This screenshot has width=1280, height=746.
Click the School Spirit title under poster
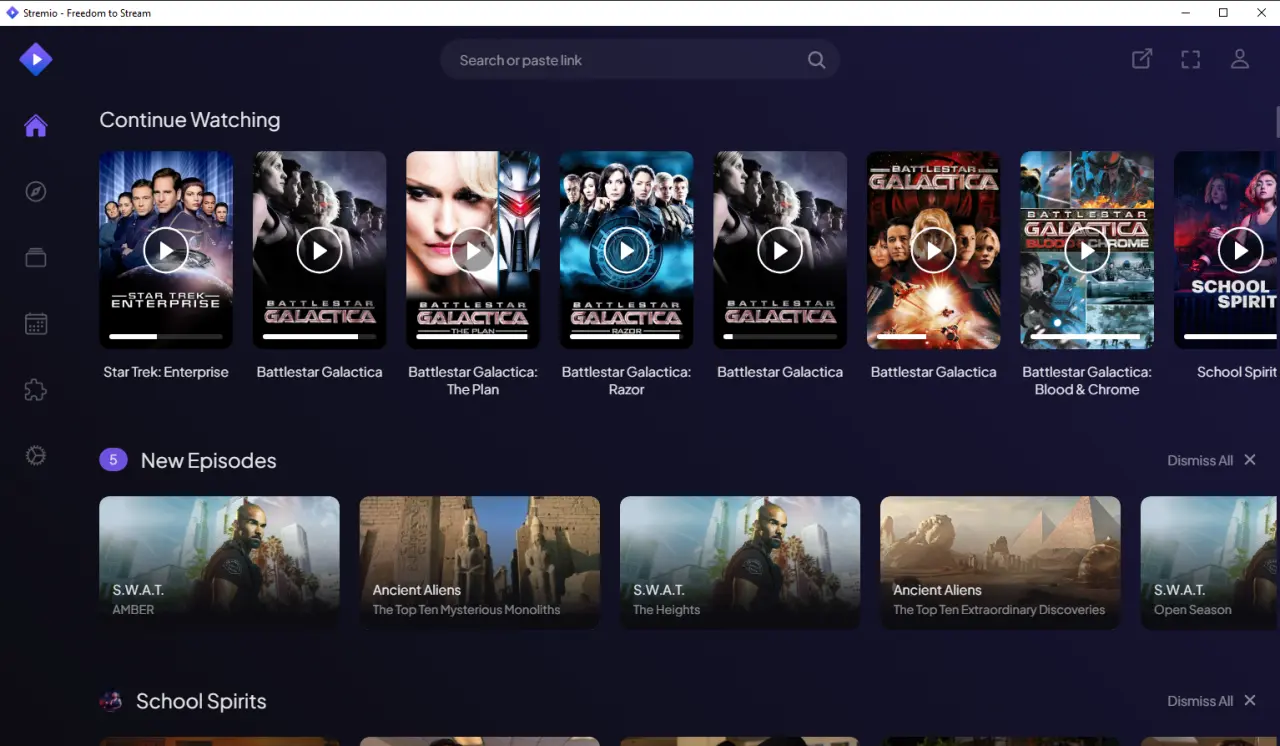coord(1237,372)
